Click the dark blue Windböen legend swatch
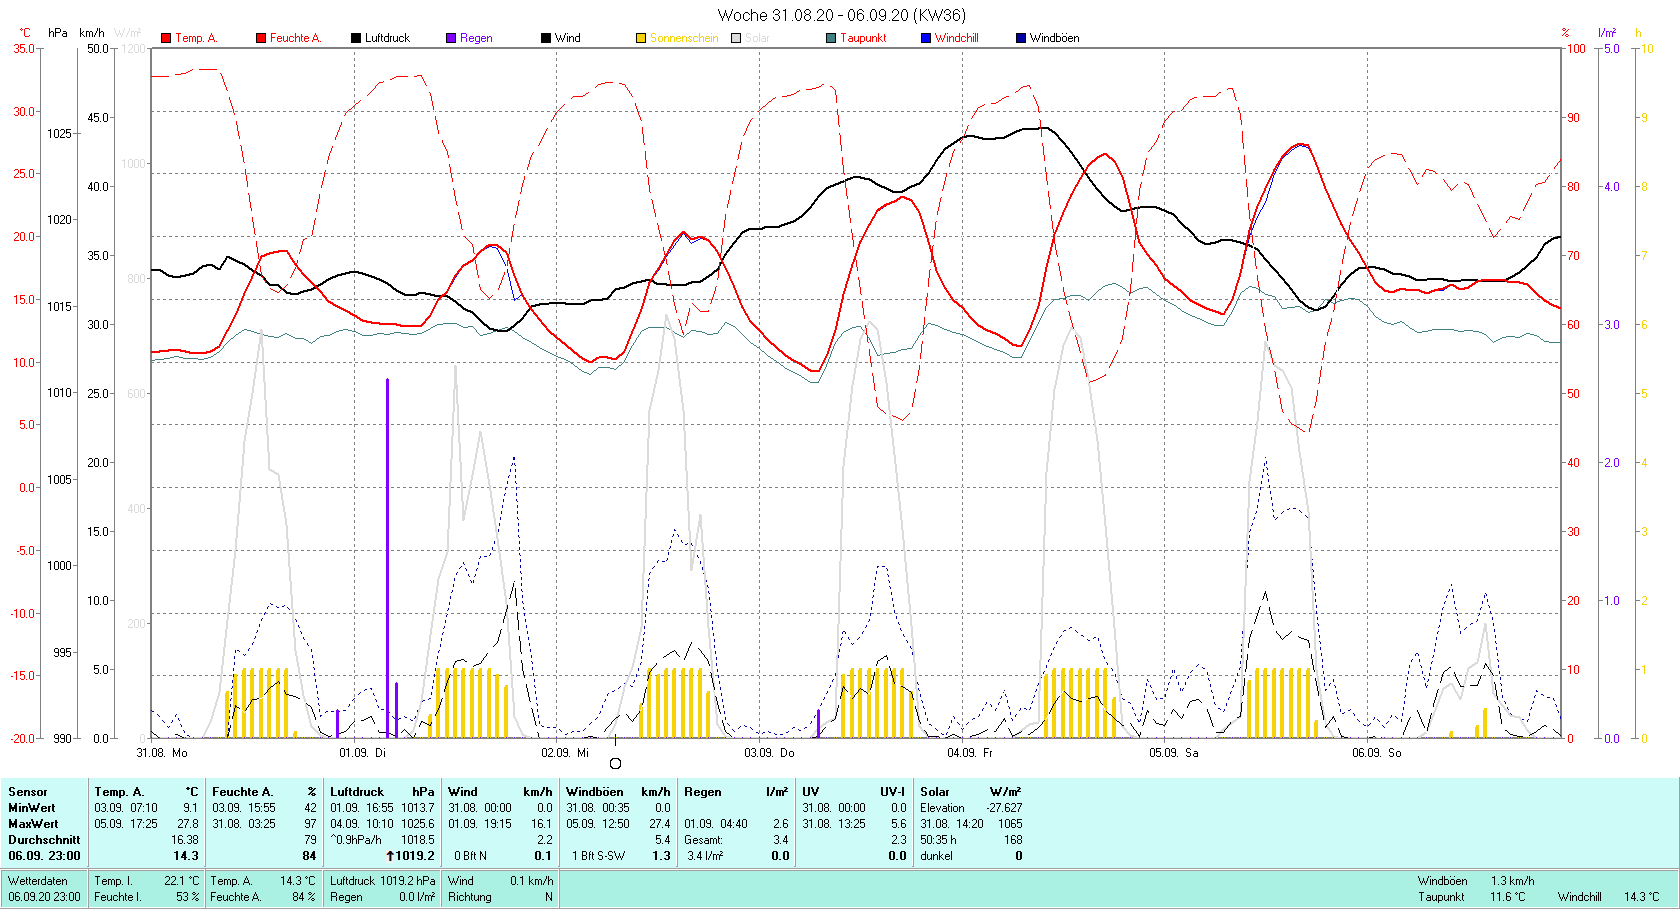1680x909 pixels. coord(1021,38)
